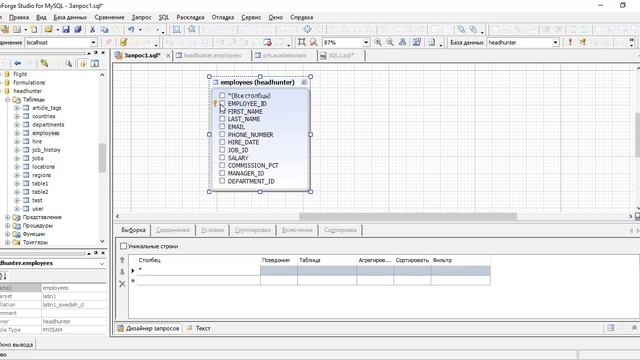Click the red X delete row icon
This screenshot has width=640, height=360.
click(122, 284)
